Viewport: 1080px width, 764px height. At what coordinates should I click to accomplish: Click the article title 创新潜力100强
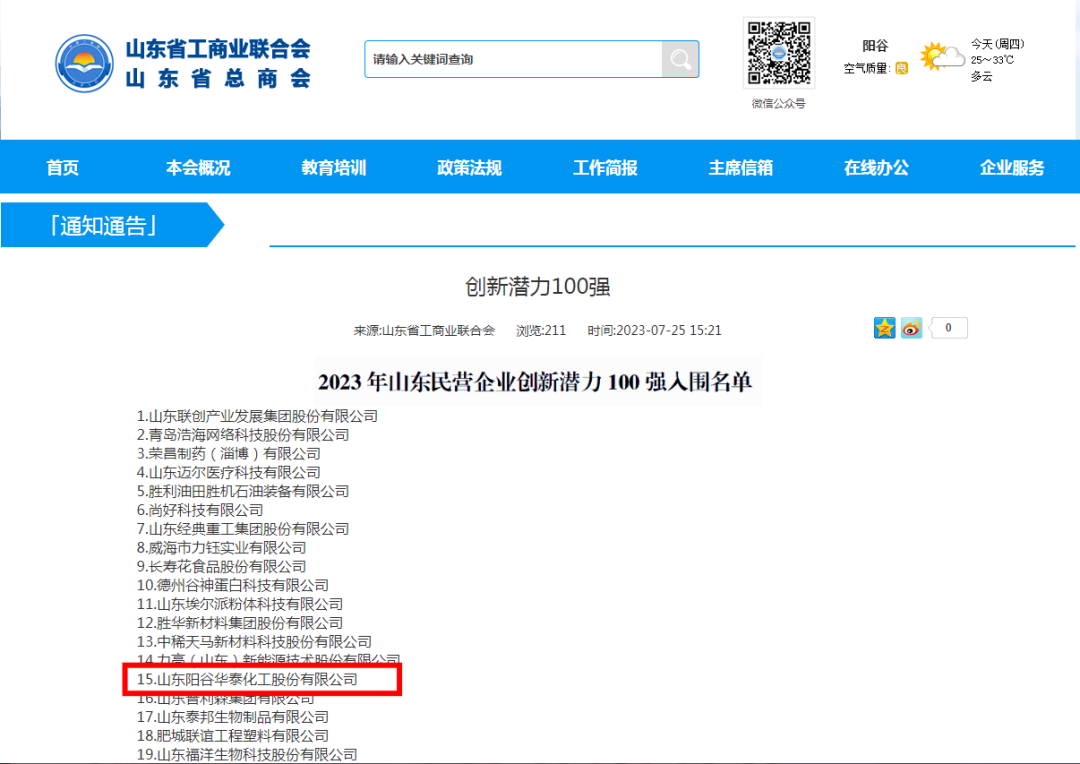pos(538,287)
